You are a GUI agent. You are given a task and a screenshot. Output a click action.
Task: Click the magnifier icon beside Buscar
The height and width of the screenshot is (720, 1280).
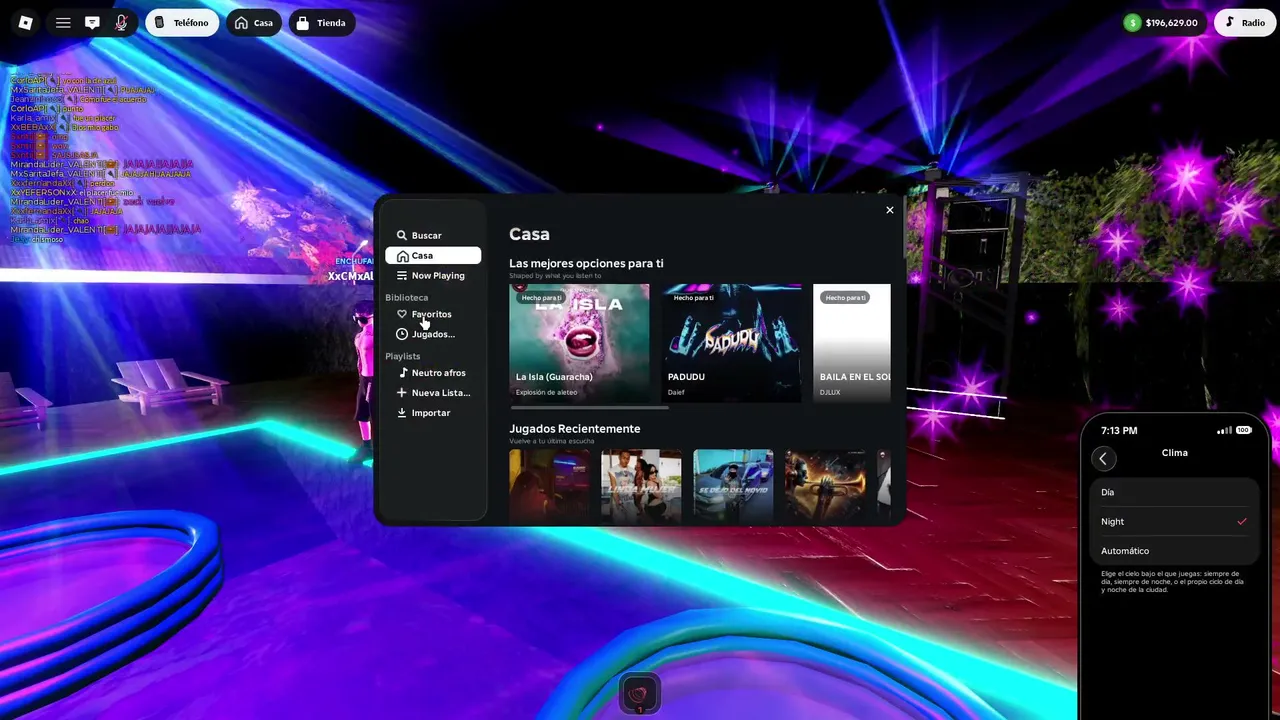click(x=402, y=236)
